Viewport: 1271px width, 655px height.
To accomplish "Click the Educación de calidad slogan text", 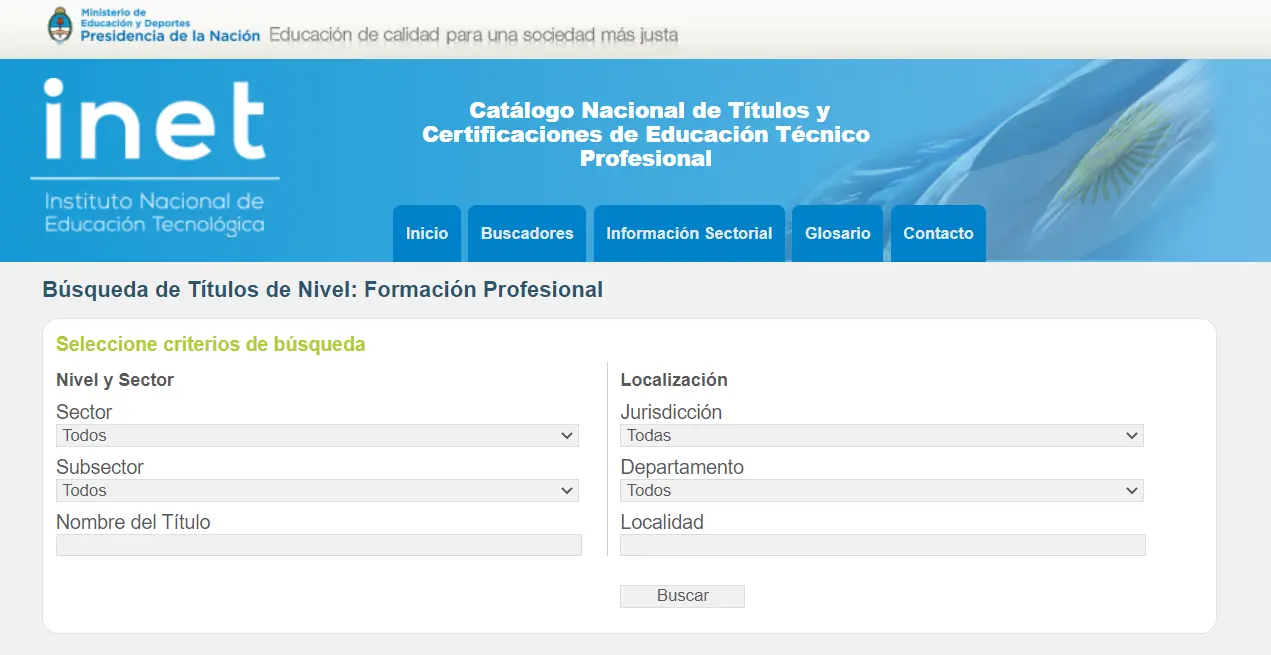I will (473, 35).
